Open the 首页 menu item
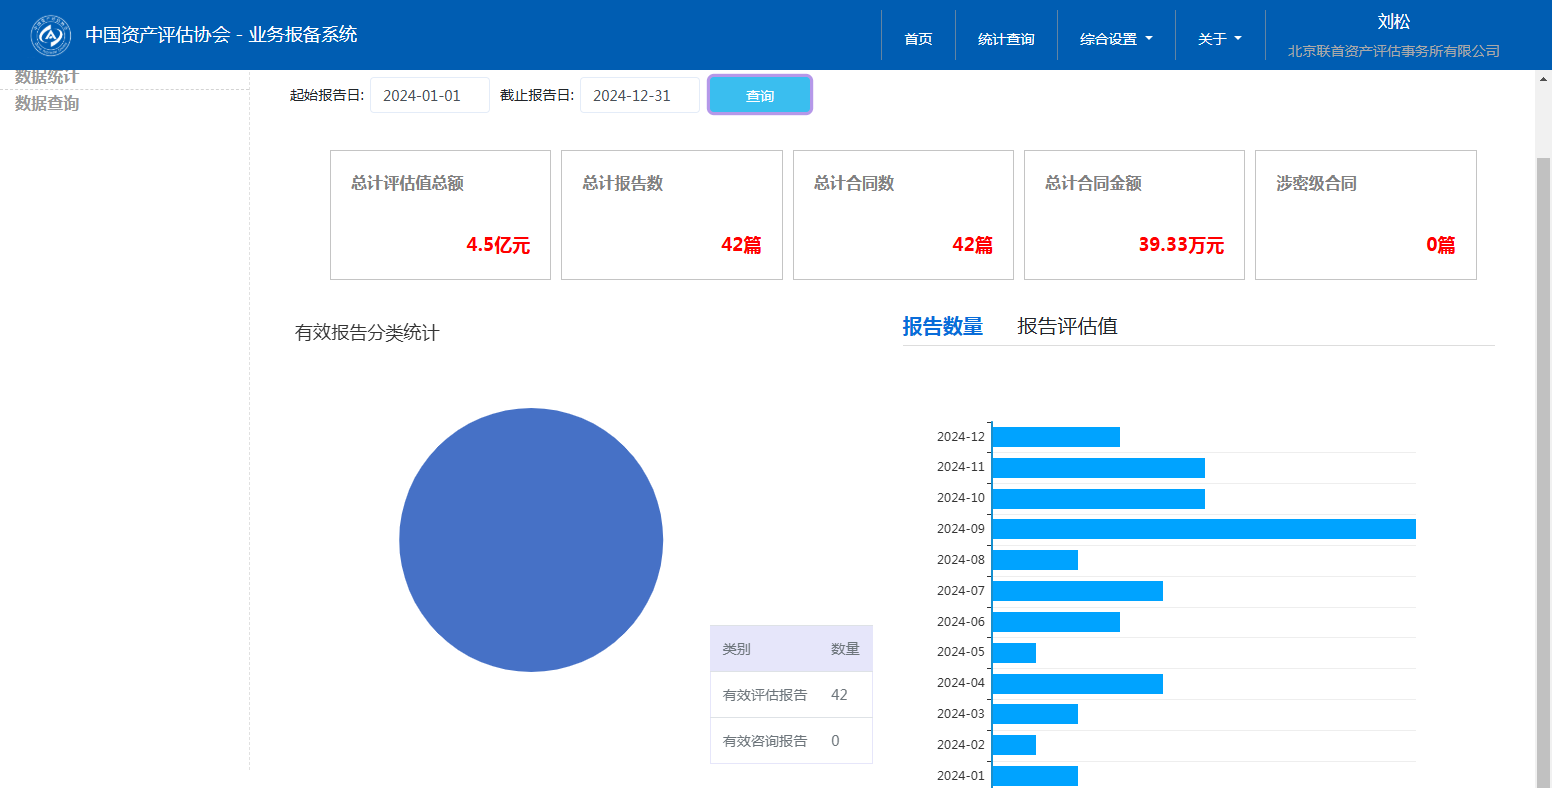 click(x=918, y=39)
